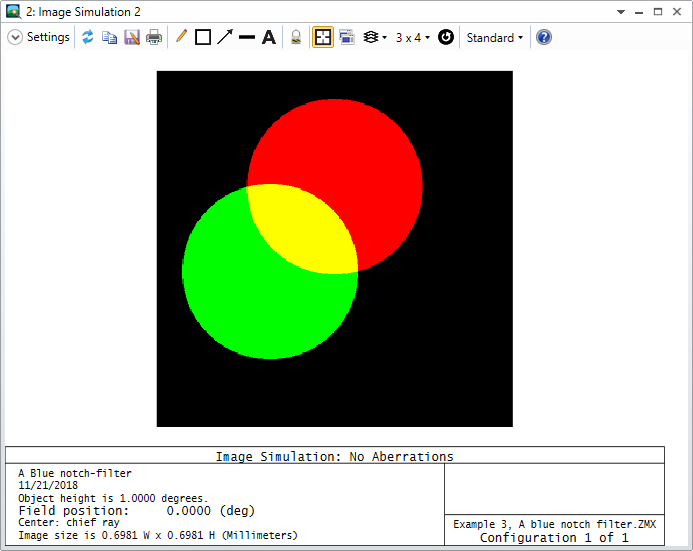Toggle the window lock icon
This screenshot has height=551, width=693.
click(x=296, y=38)
